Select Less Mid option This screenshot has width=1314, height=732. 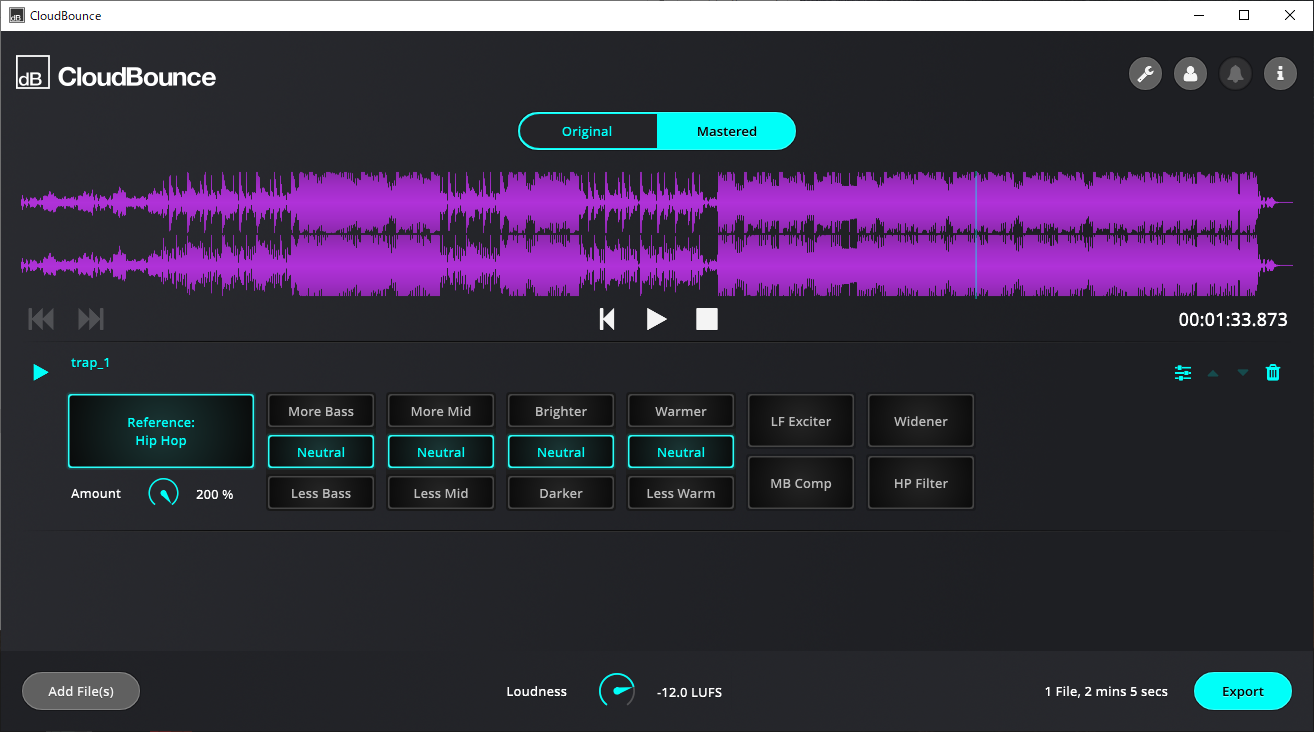[441, 493]
